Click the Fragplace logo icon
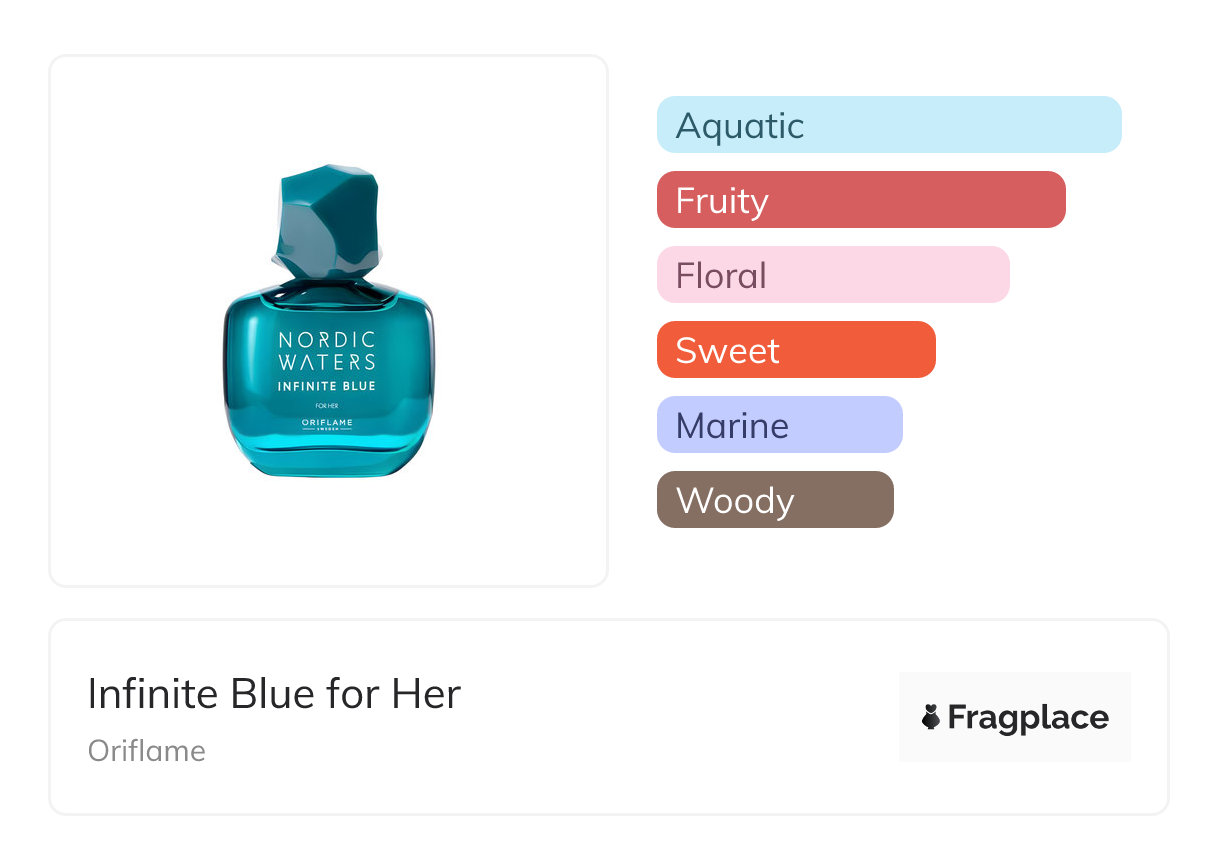 coord(931,717)
